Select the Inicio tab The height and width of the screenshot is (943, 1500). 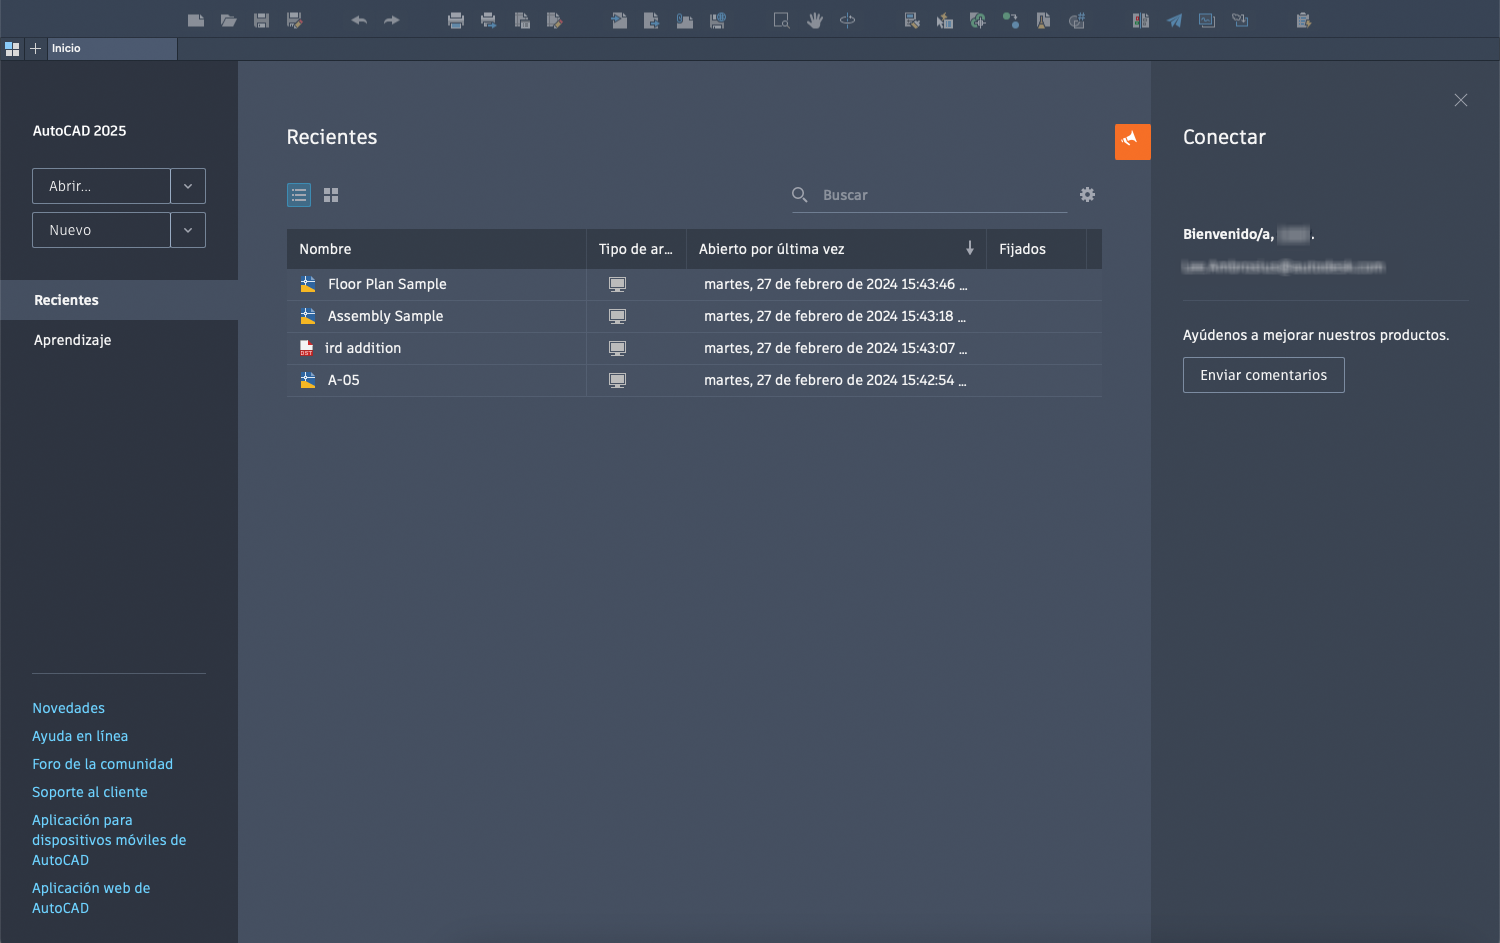111,48
